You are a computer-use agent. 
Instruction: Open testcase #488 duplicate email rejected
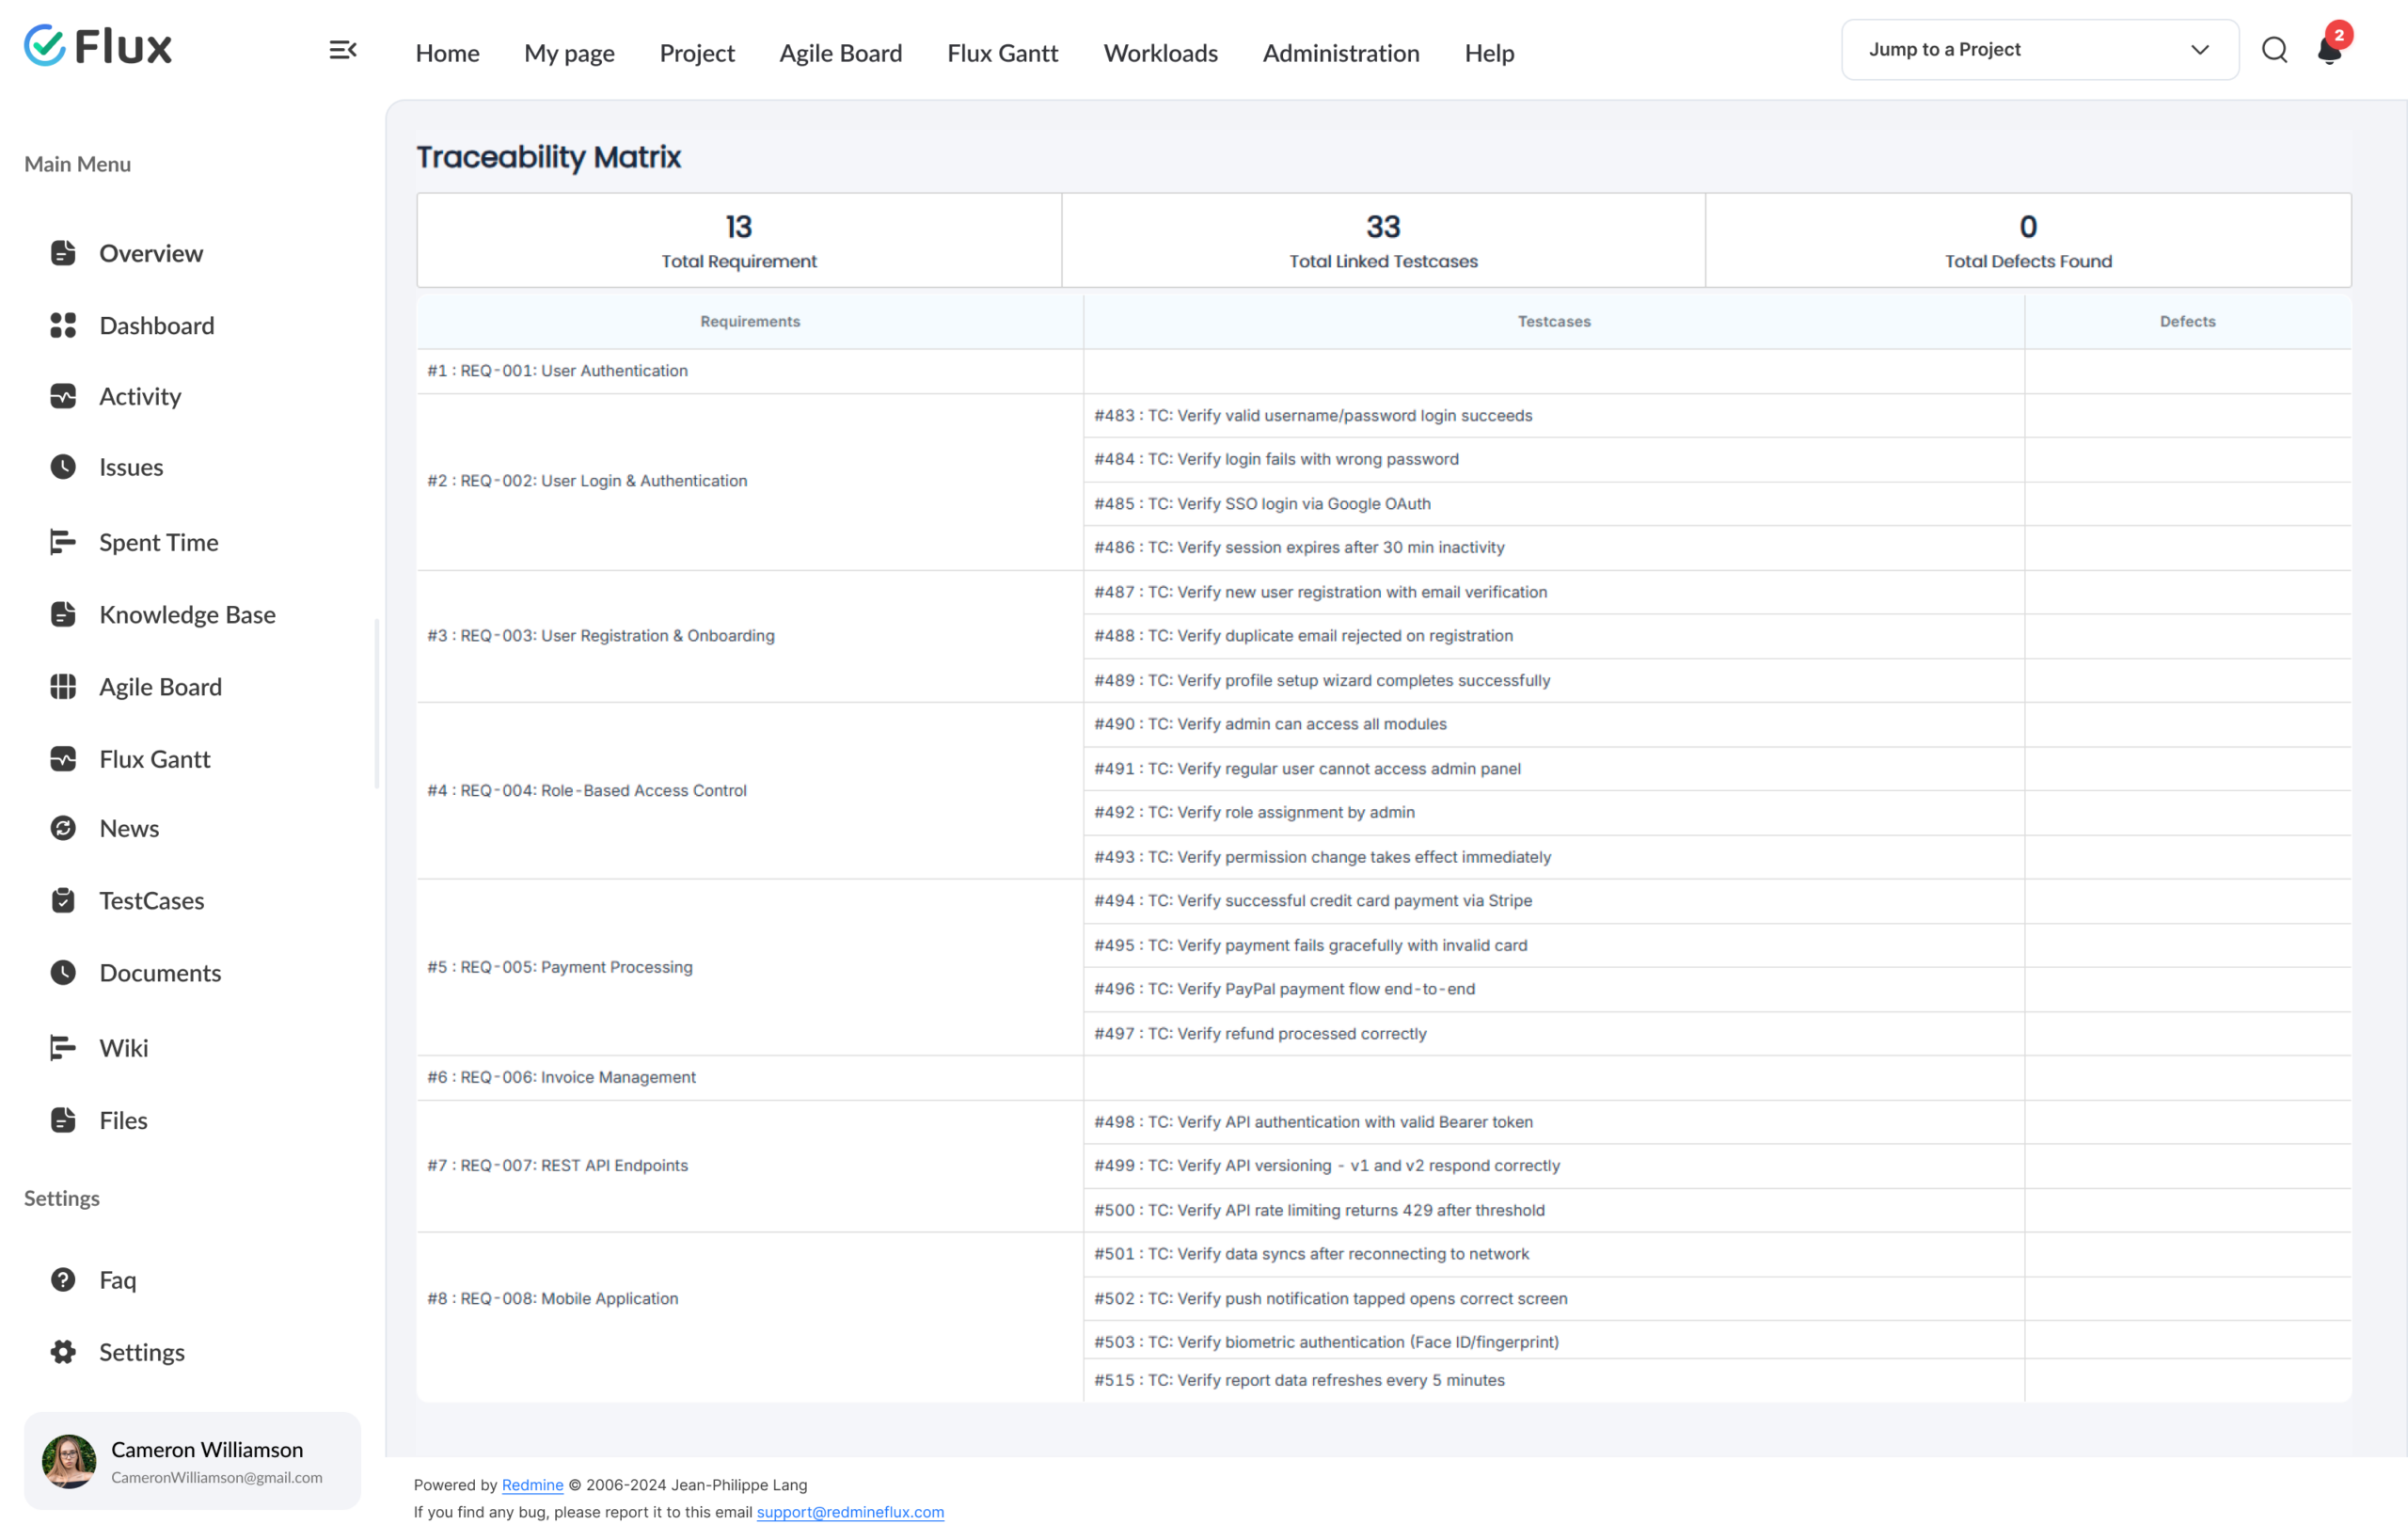click(1303, 635)
